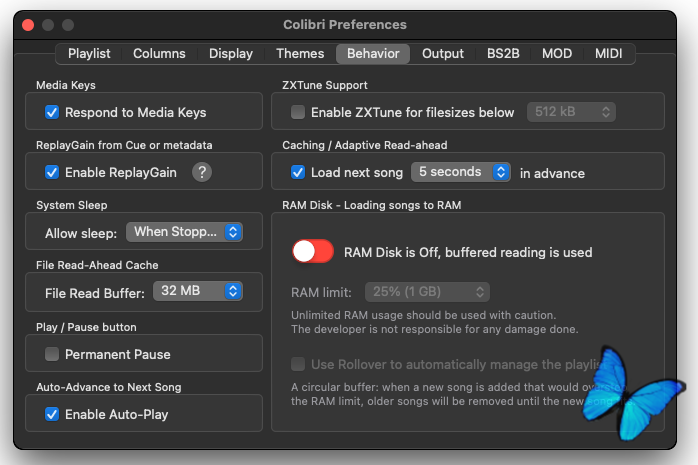Switch to the MIDI tab
This screenshot has height=465, width=698.
tap(608, 53)
